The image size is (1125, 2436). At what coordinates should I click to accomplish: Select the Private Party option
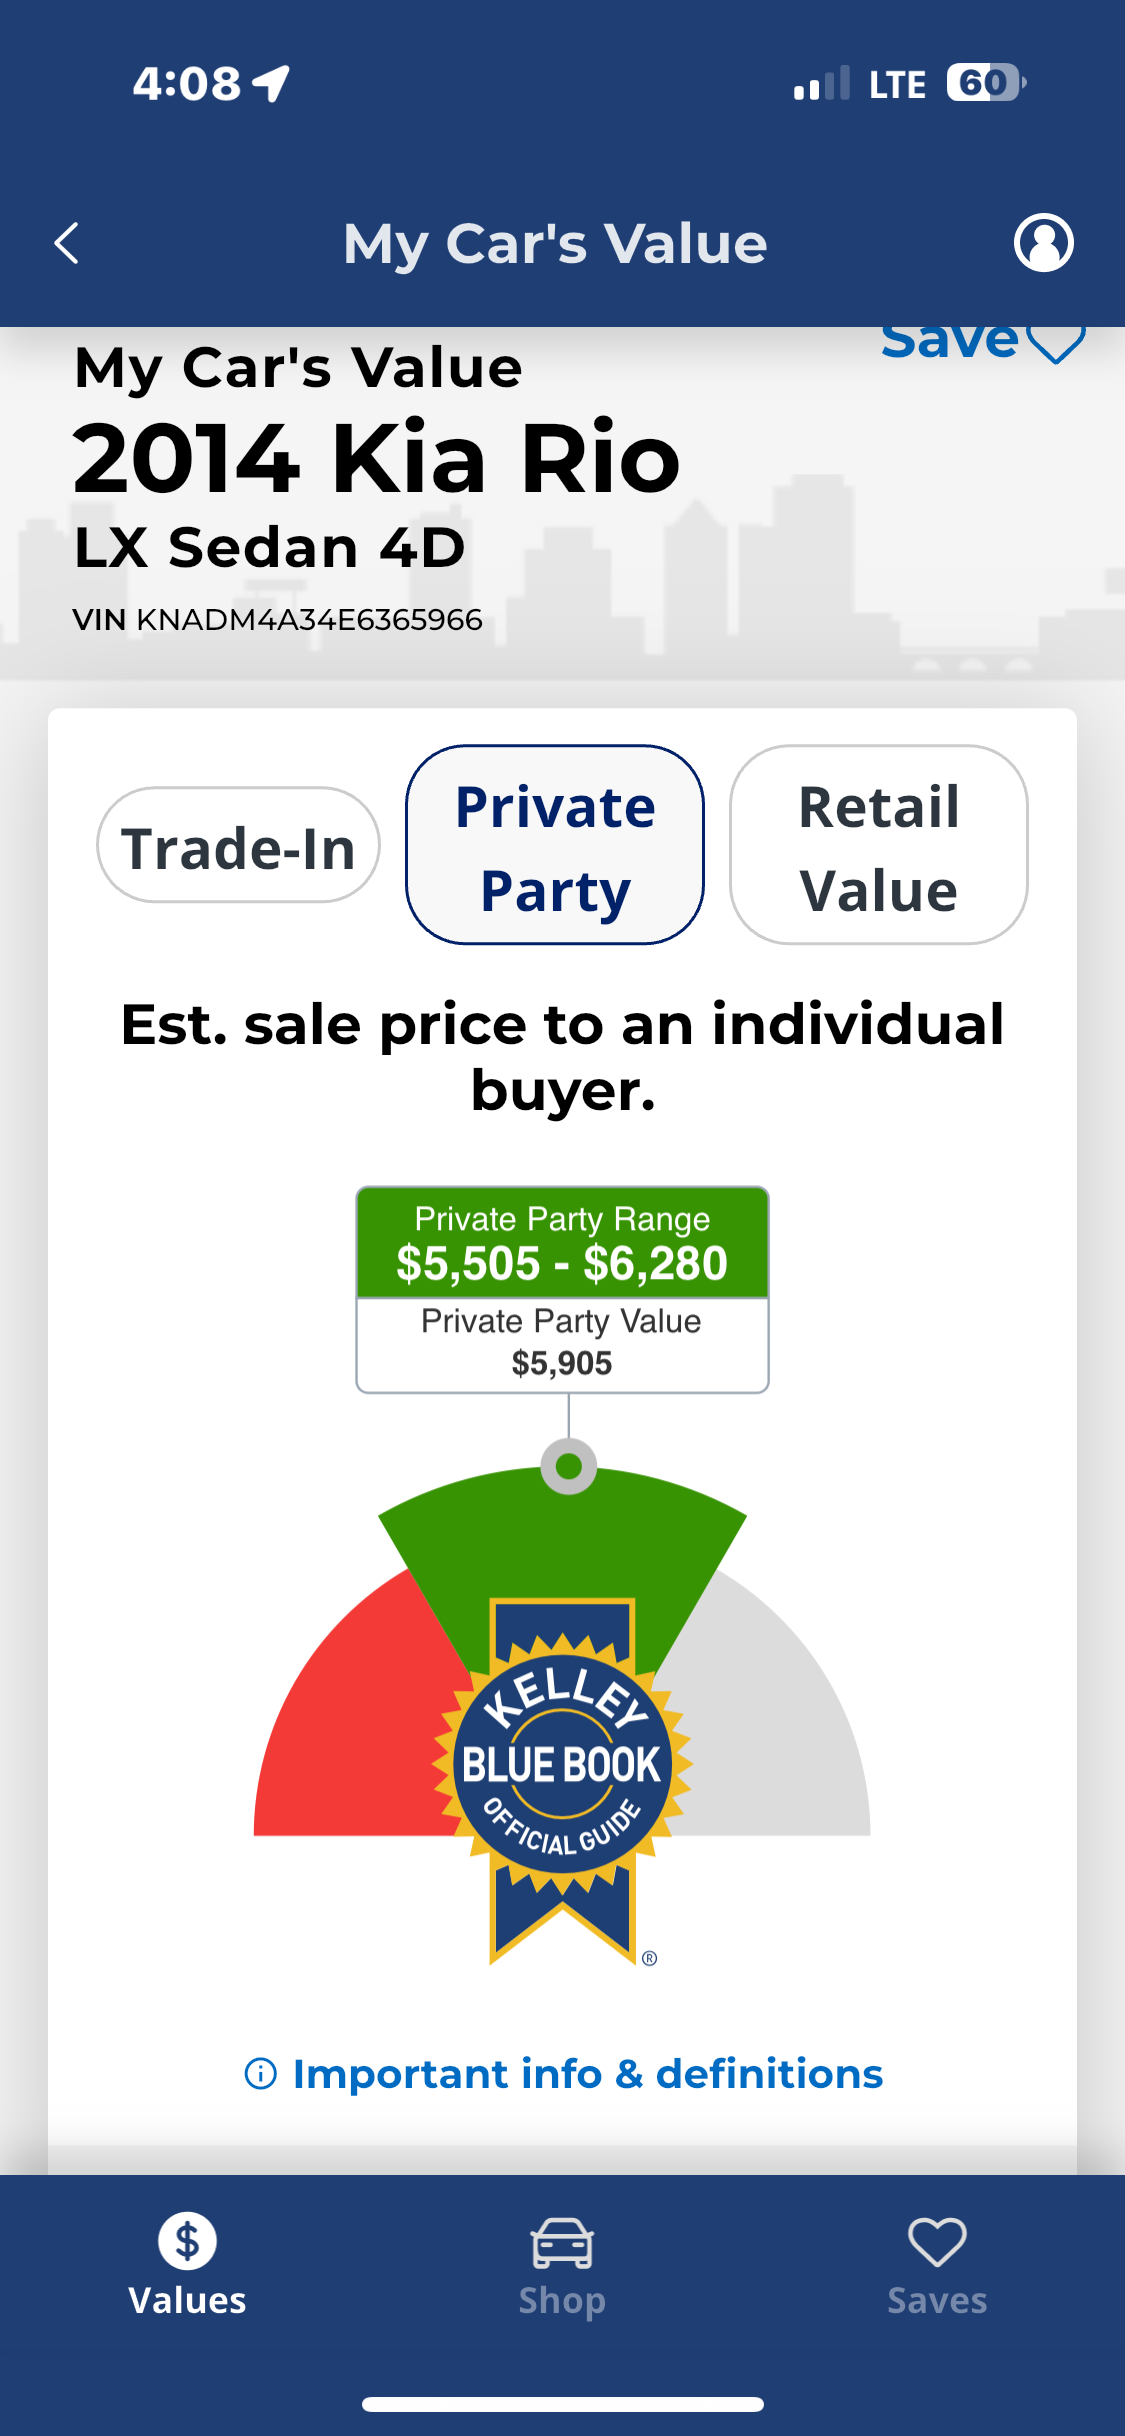click(x=555, y=845)
